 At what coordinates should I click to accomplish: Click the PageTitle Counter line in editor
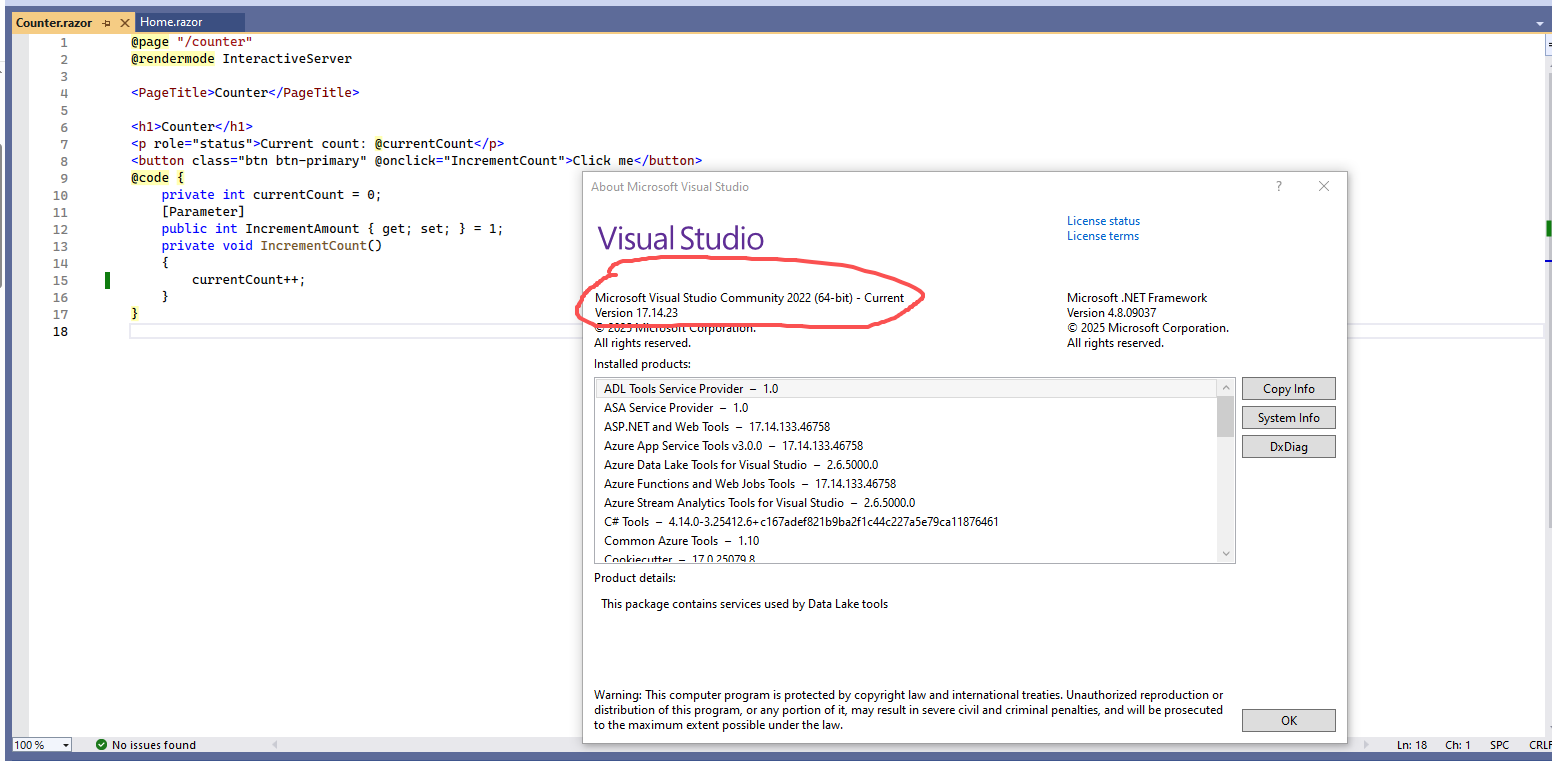tap(245, 93)
